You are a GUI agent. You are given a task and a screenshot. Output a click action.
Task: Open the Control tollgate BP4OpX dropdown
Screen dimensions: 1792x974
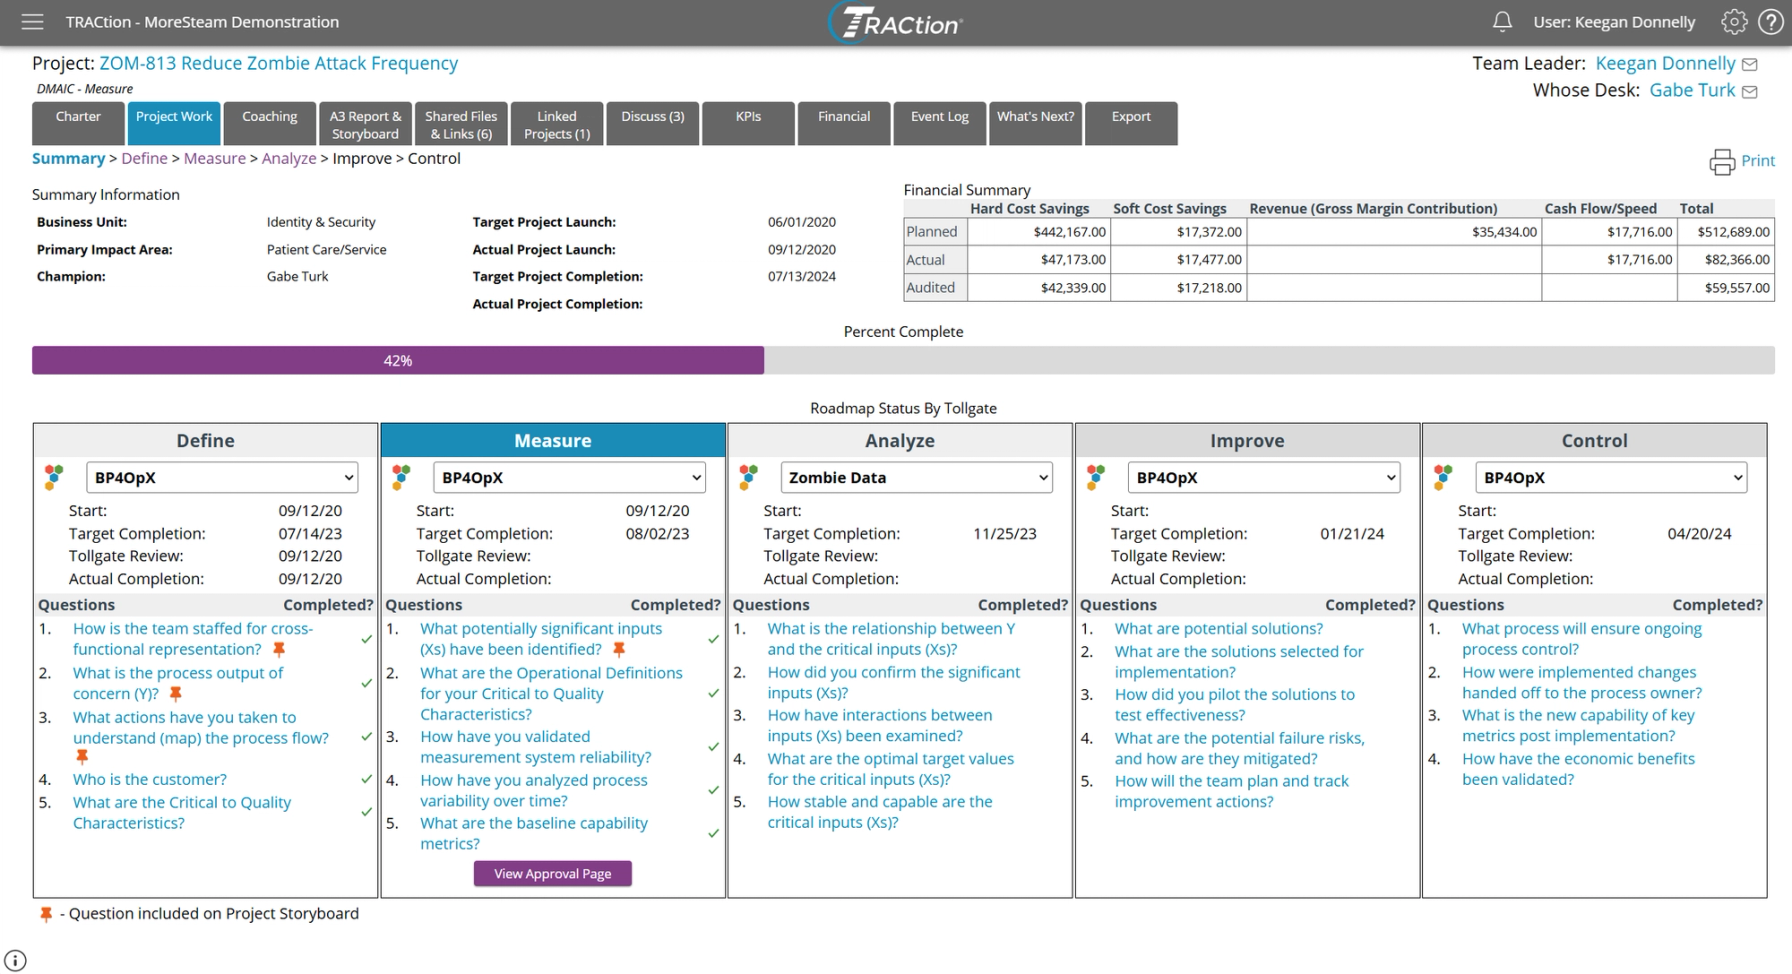click(x=1611, y=478)
